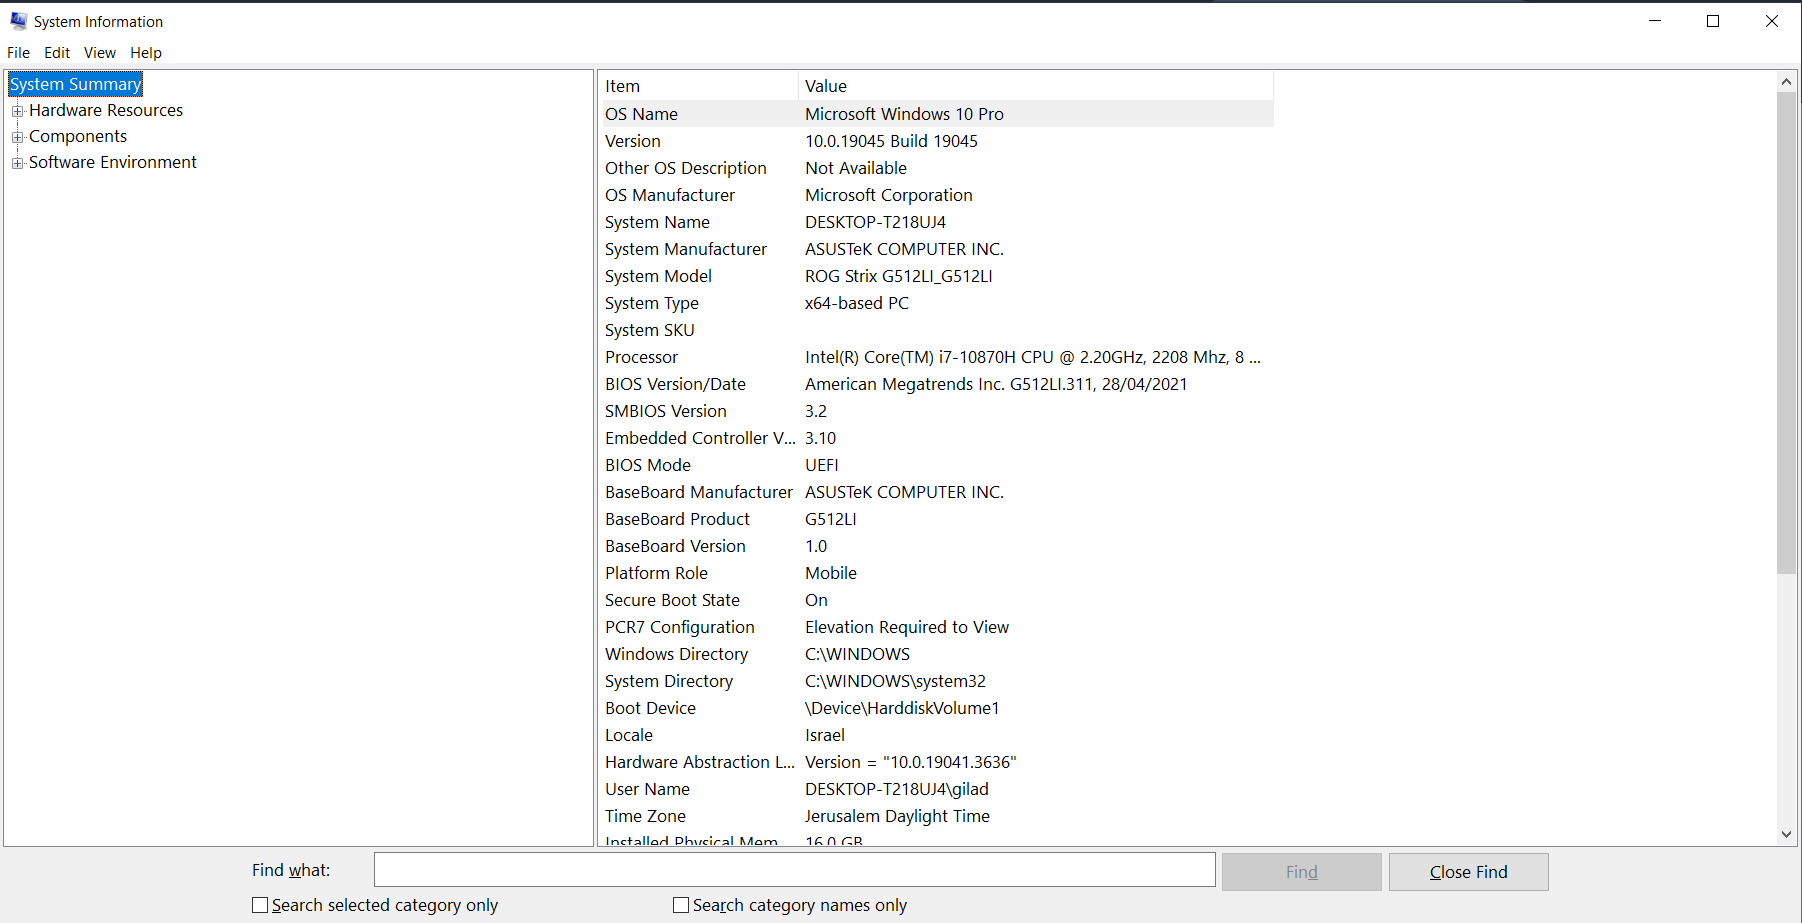Viewport: 1802px width, 923px height.
Task: Select System Summary in the tree
Action: click(x=76, y=84)
